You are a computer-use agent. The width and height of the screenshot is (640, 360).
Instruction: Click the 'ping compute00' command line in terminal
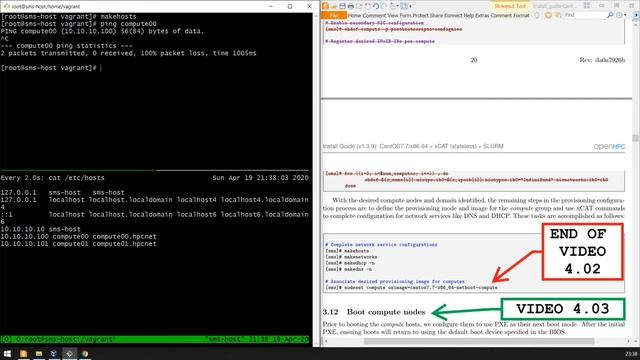coord(79,24)
